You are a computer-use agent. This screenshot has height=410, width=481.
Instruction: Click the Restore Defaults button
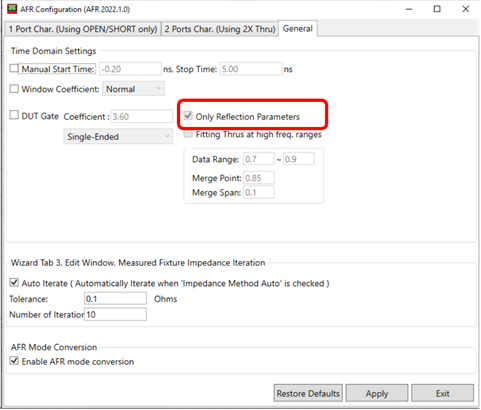click(308, 393)
